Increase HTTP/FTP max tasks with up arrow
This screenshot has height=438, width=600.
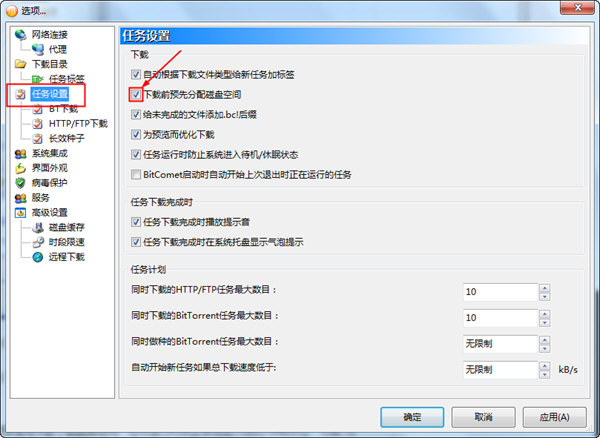(x=545, y=288)
